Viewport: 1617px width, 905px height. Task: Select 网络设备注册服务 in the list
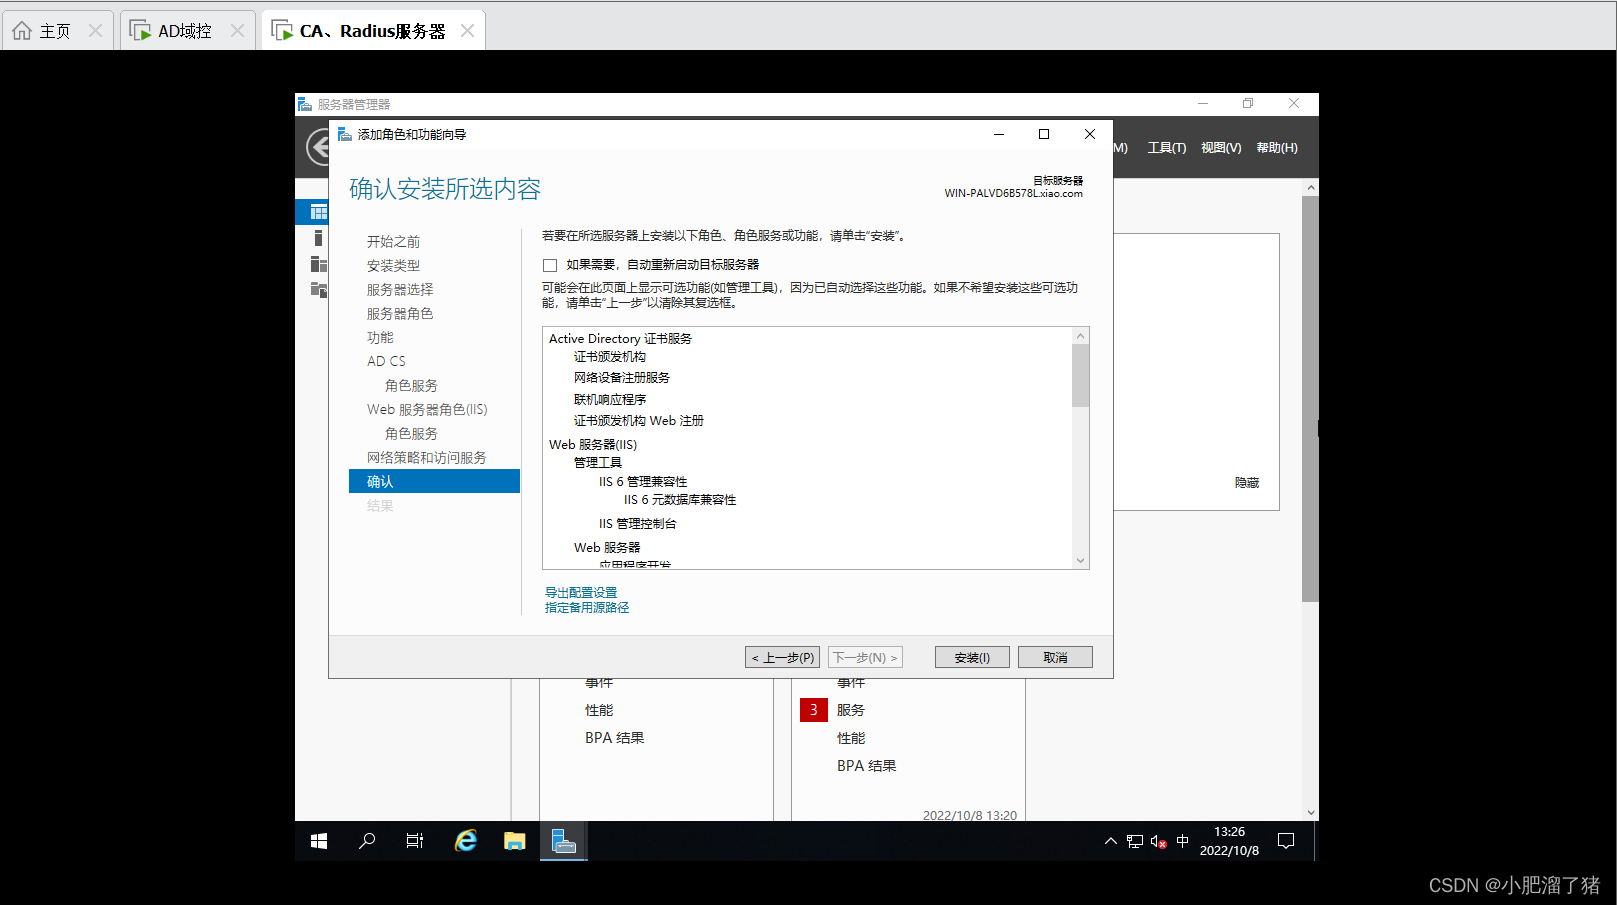622,378
